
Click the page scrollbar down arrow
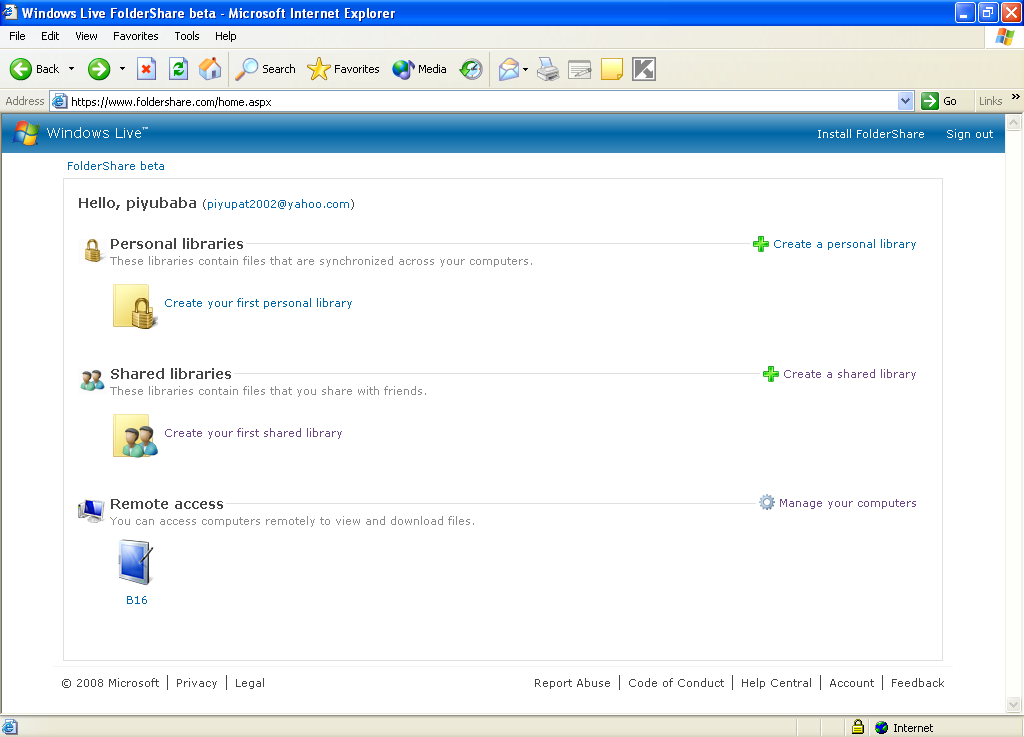coord(1014,704)
